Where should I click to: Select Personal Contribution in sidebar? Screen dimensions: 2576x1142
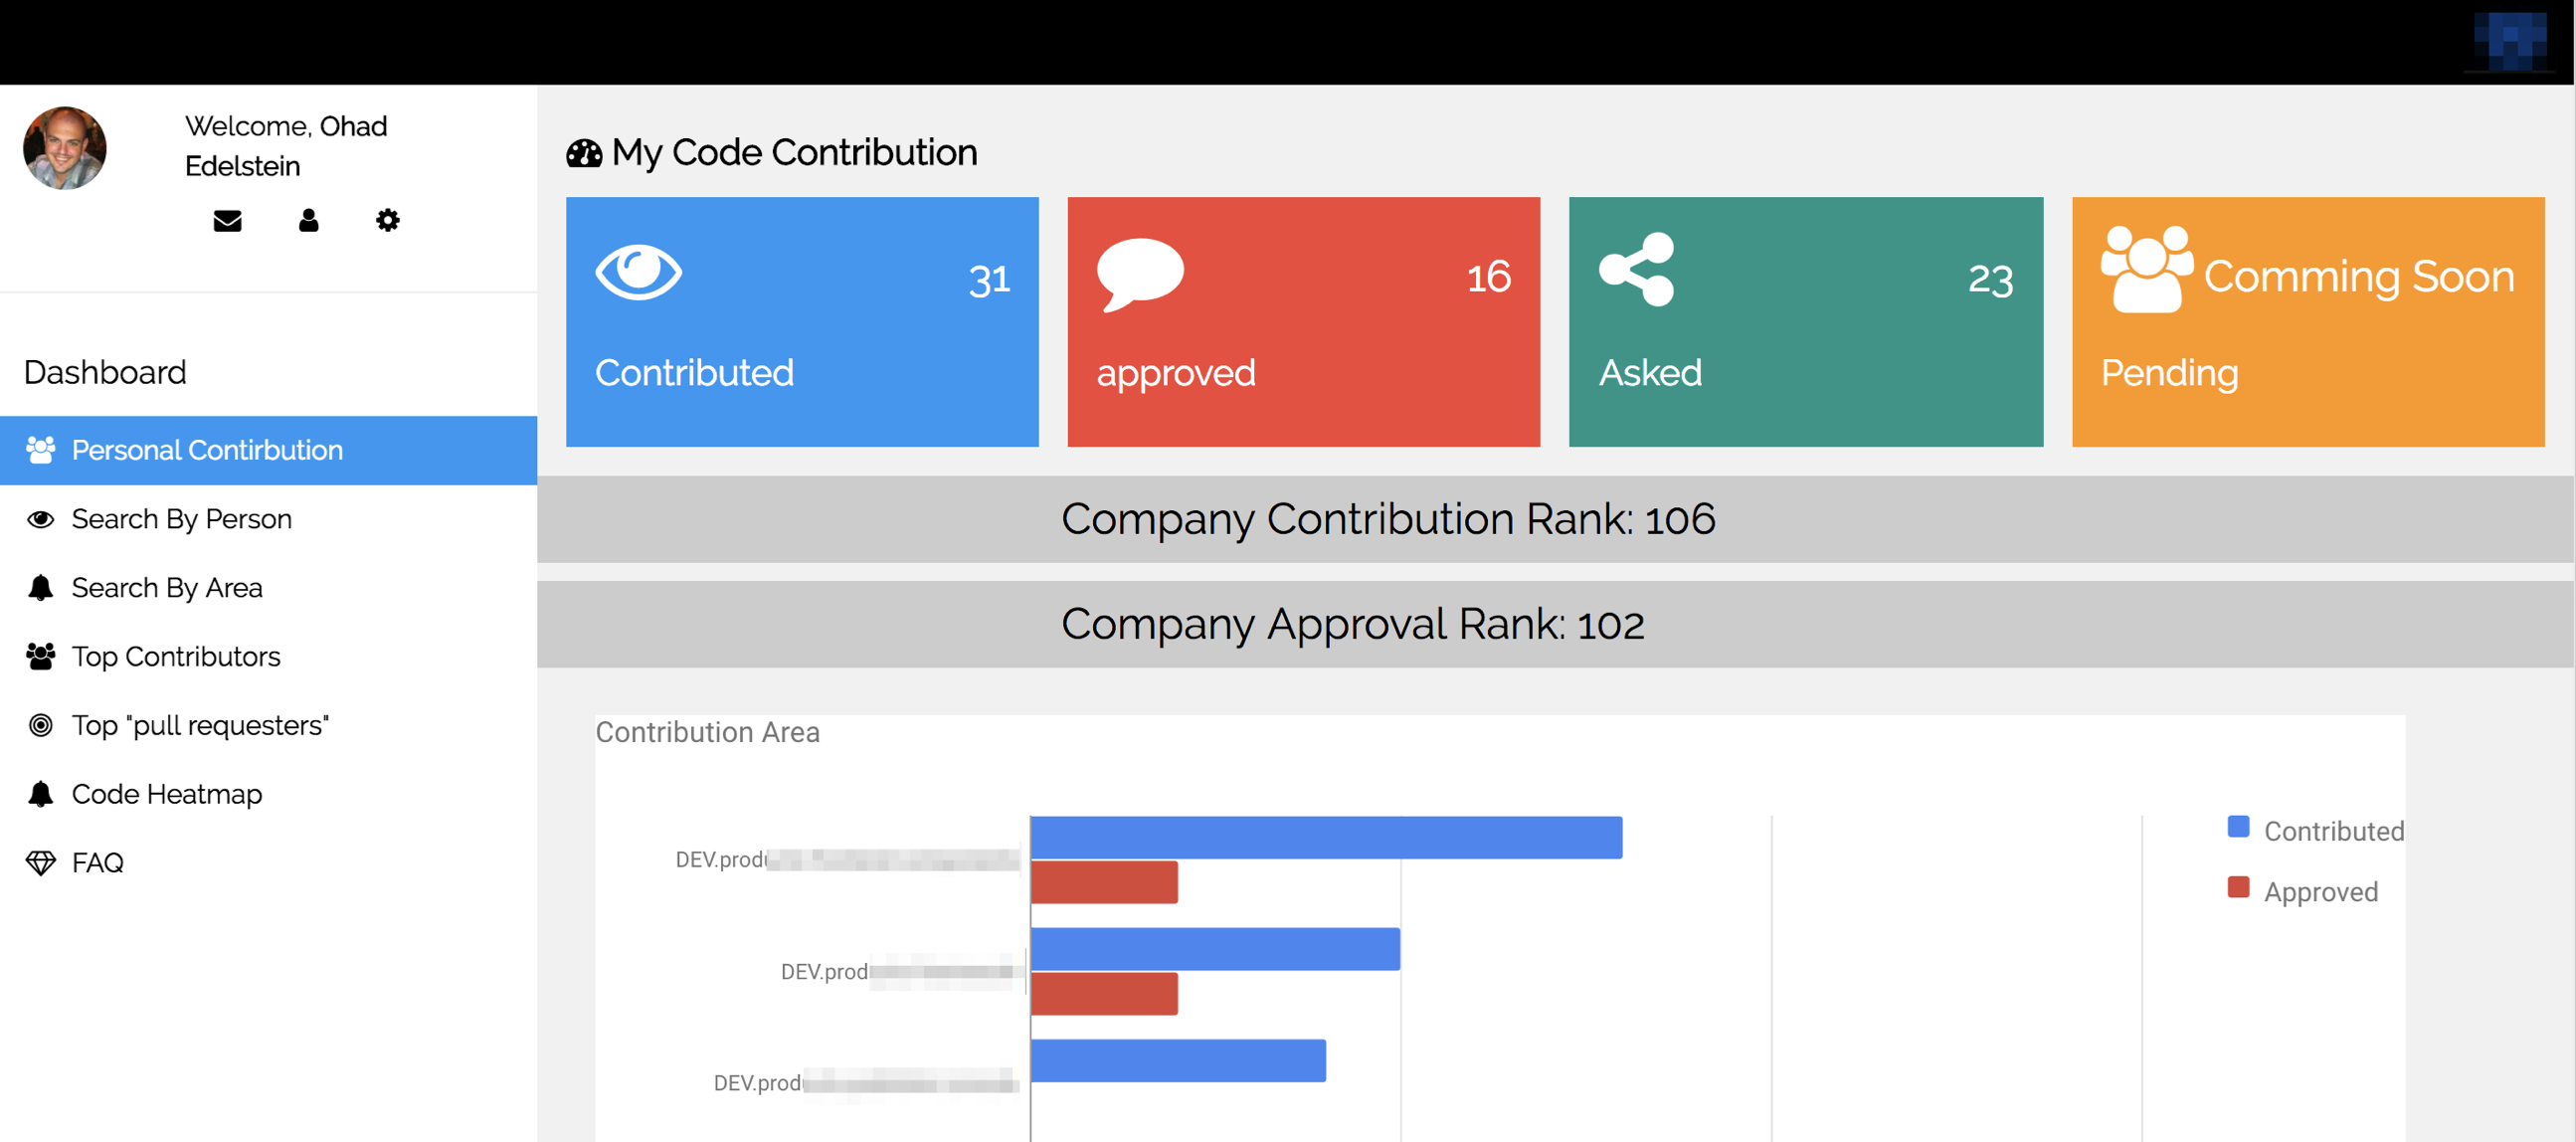[x=207, y=450]
